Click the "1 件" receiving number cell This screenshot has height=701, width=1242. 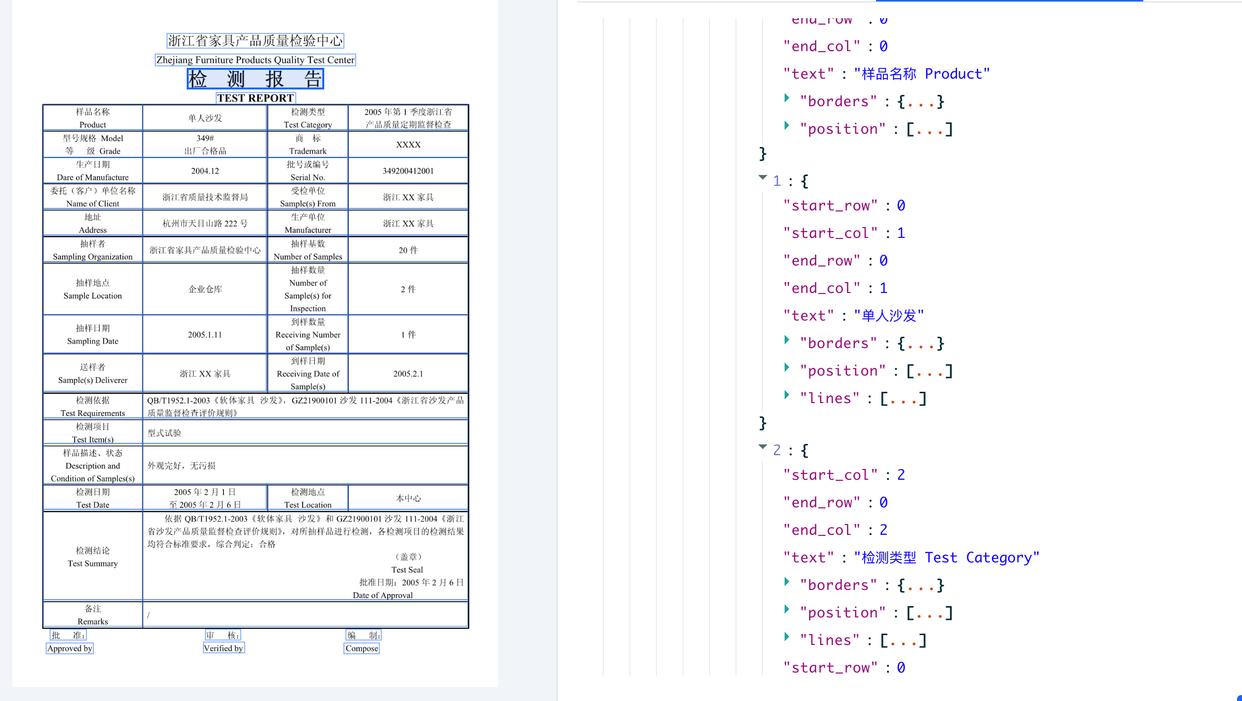[408, 335]
